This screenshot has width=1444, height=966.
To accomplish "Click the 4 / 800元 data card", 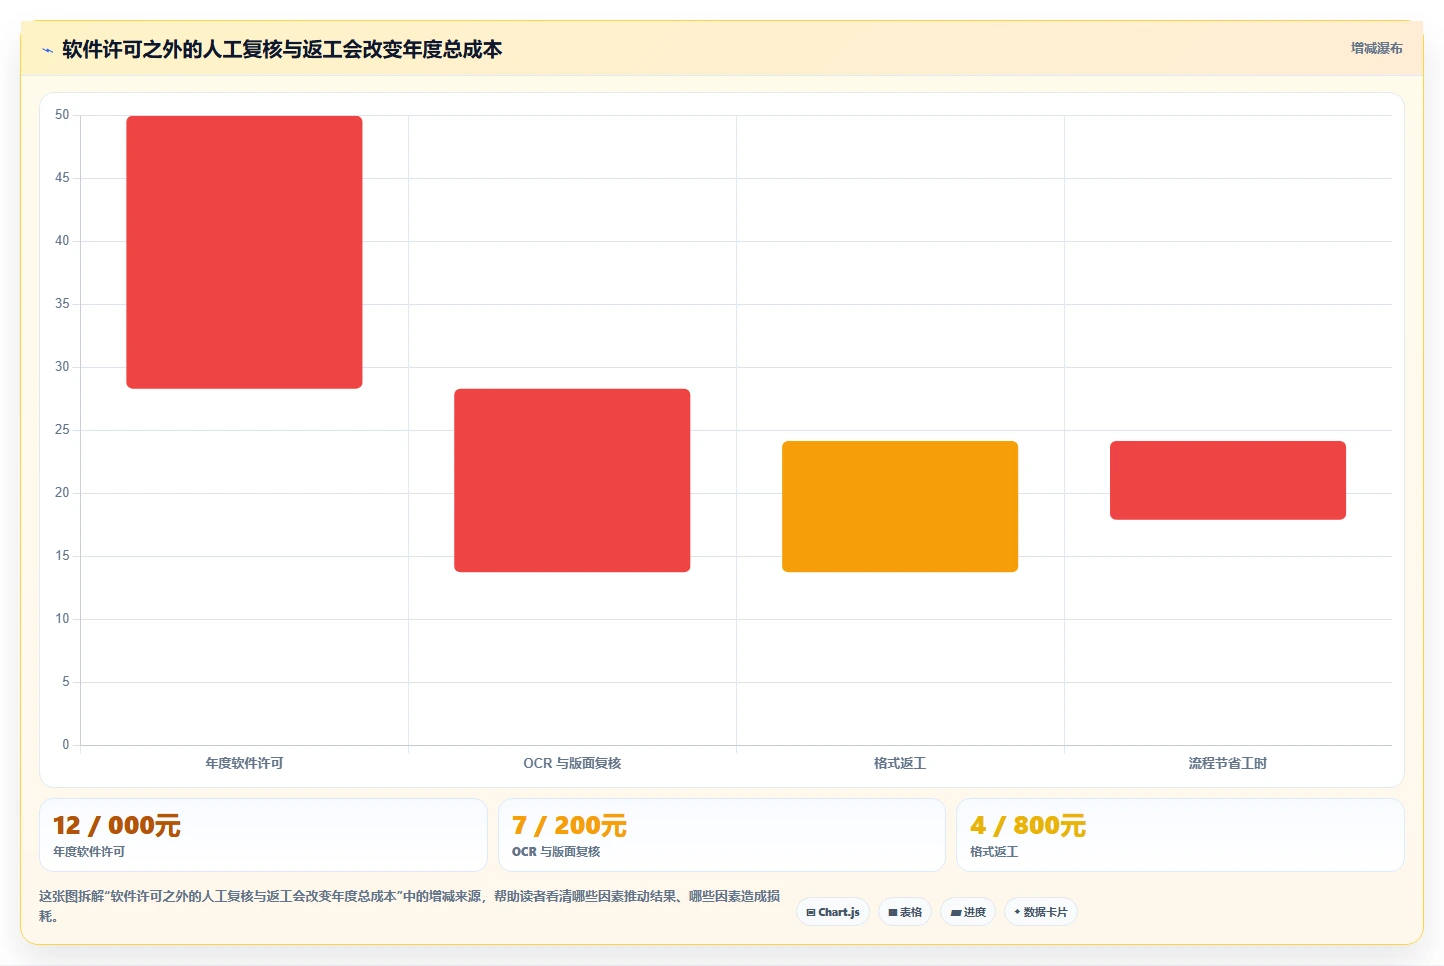I will (x=1180, y=835).
